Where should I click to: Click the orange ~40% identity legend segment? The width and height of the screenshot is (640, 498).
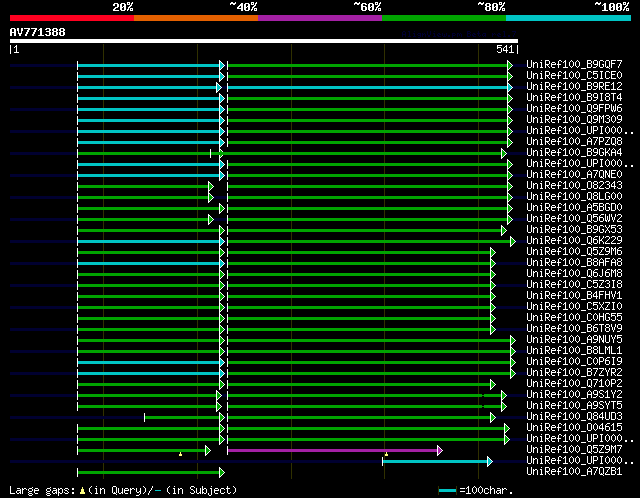coord(196,18)
